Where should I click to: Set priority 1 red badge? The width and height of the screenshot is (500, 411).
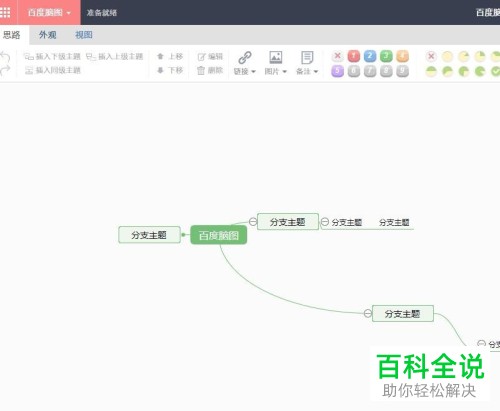[x=354, y=56]
